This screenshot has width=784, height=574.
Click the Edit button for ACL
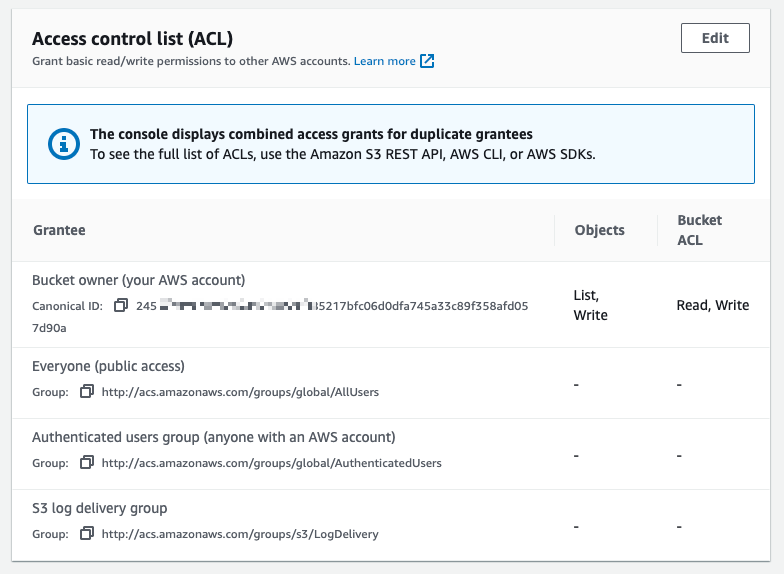714,38
